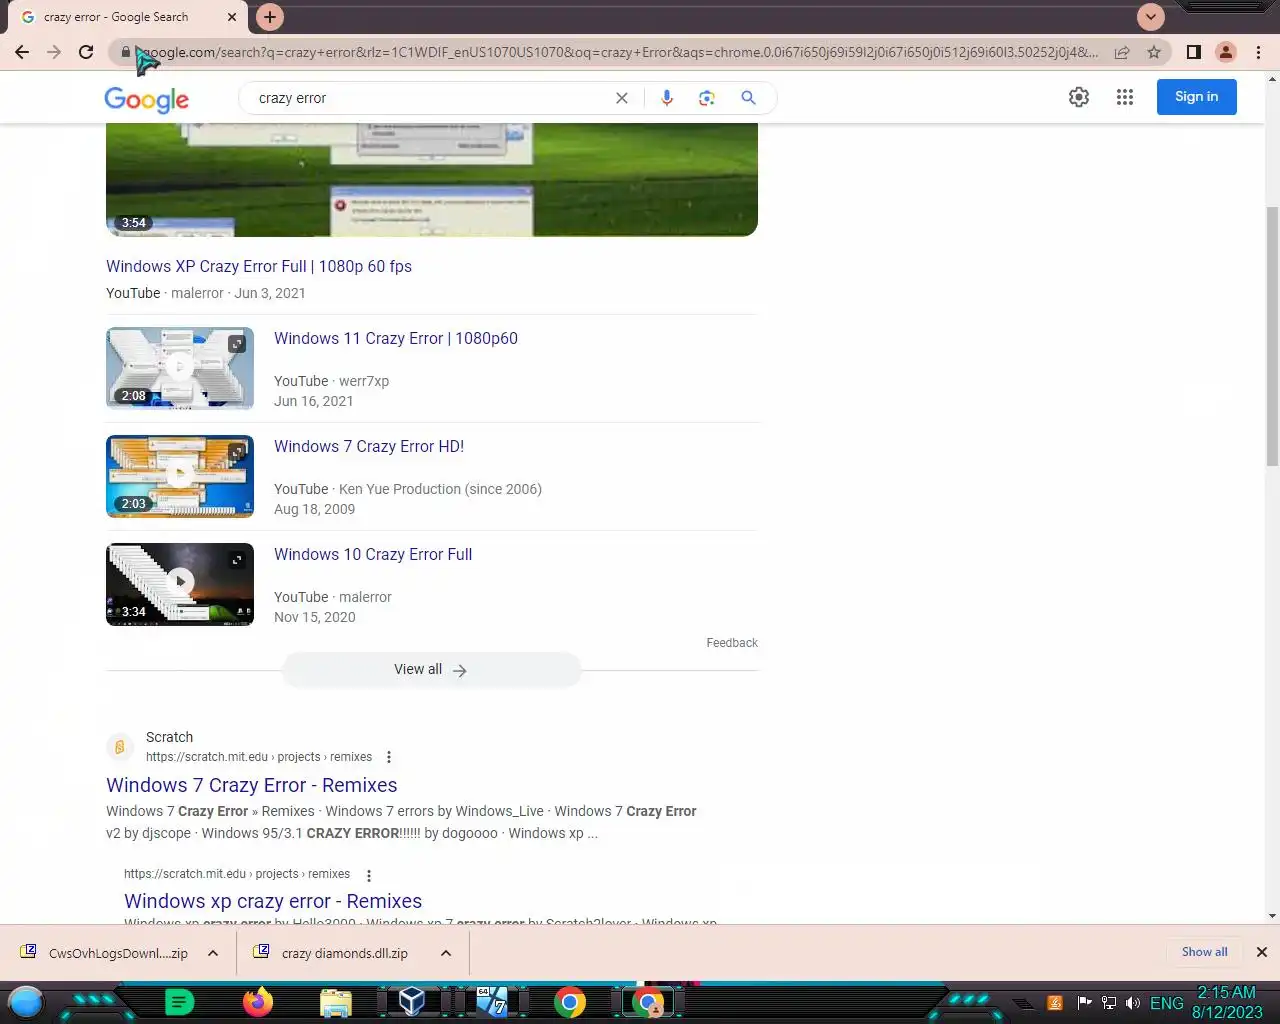Open the Scratch site favicon

click(119, 747)
